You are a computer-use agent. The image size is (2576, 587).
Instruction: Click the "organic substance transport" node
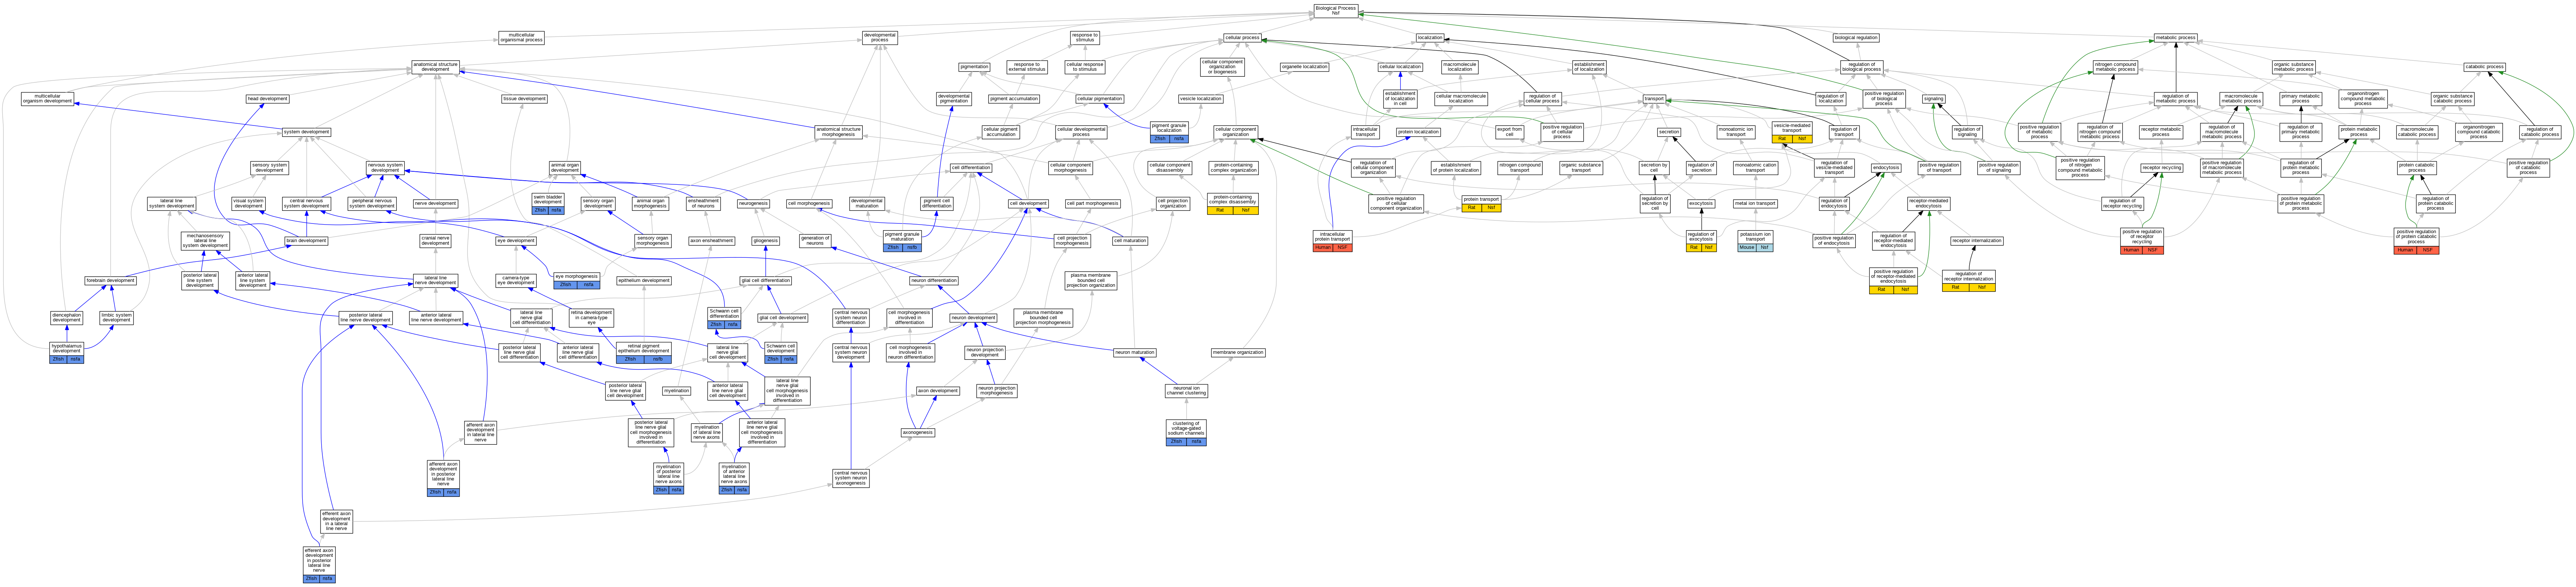1581,168
